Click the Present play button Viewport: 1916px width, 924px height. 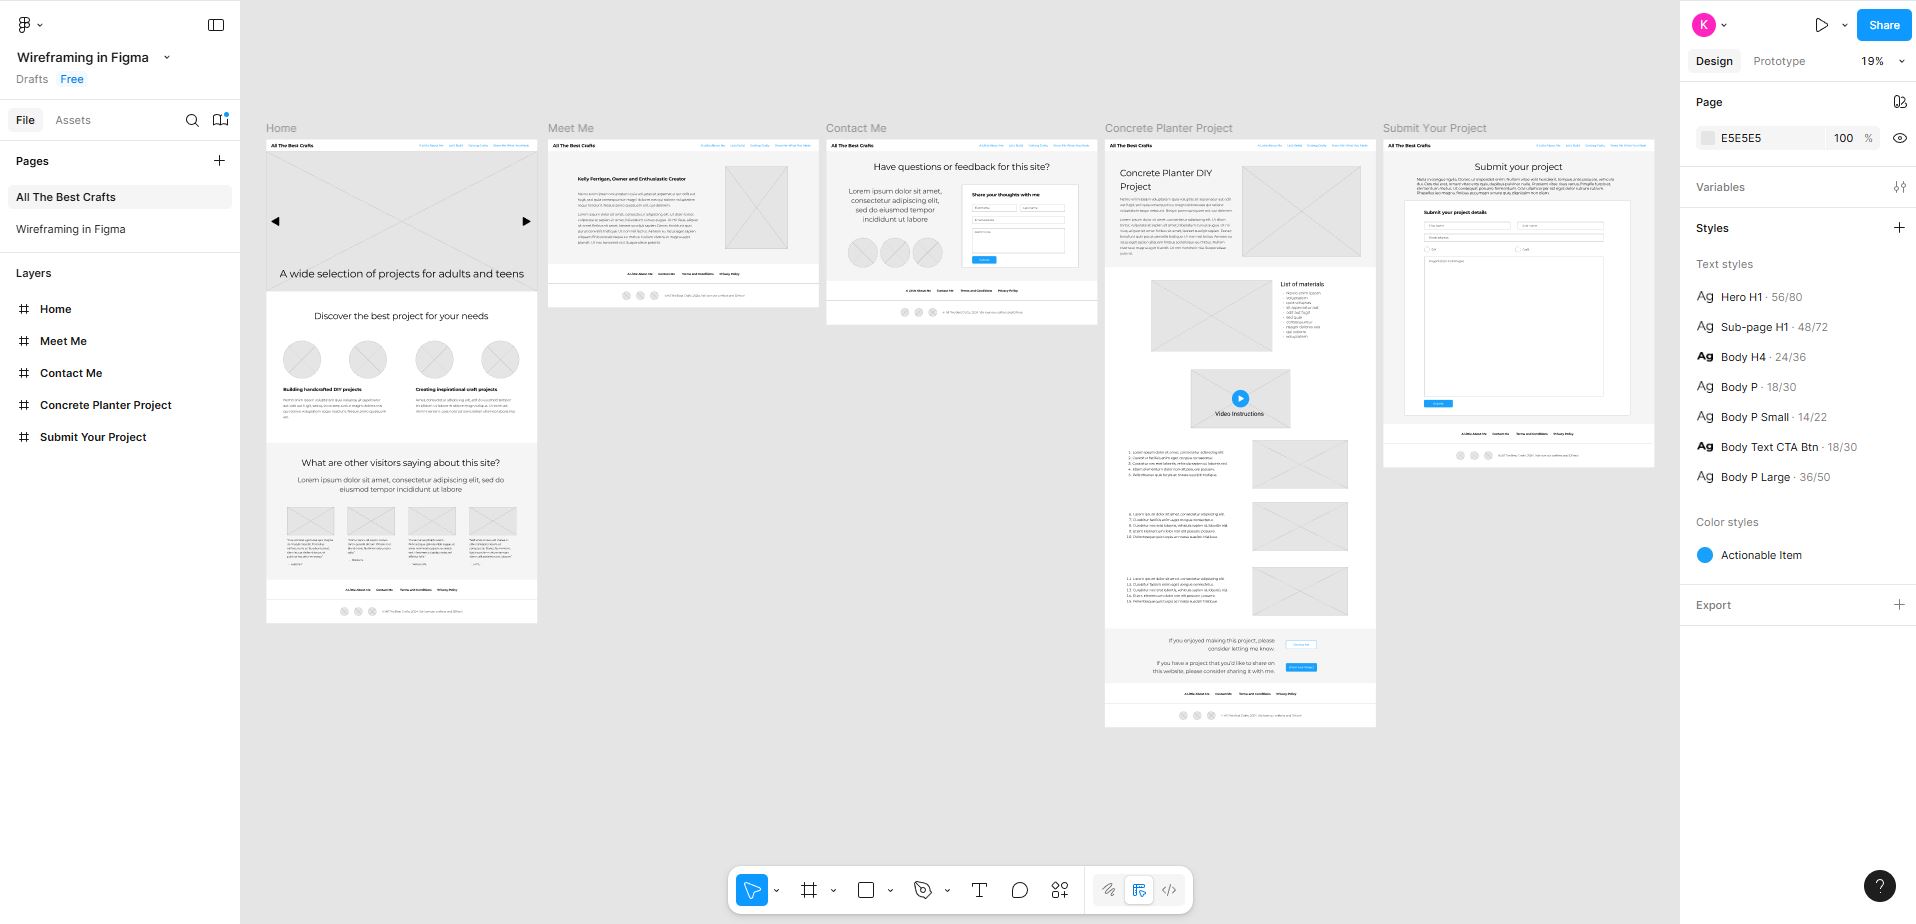(1821, 25)
